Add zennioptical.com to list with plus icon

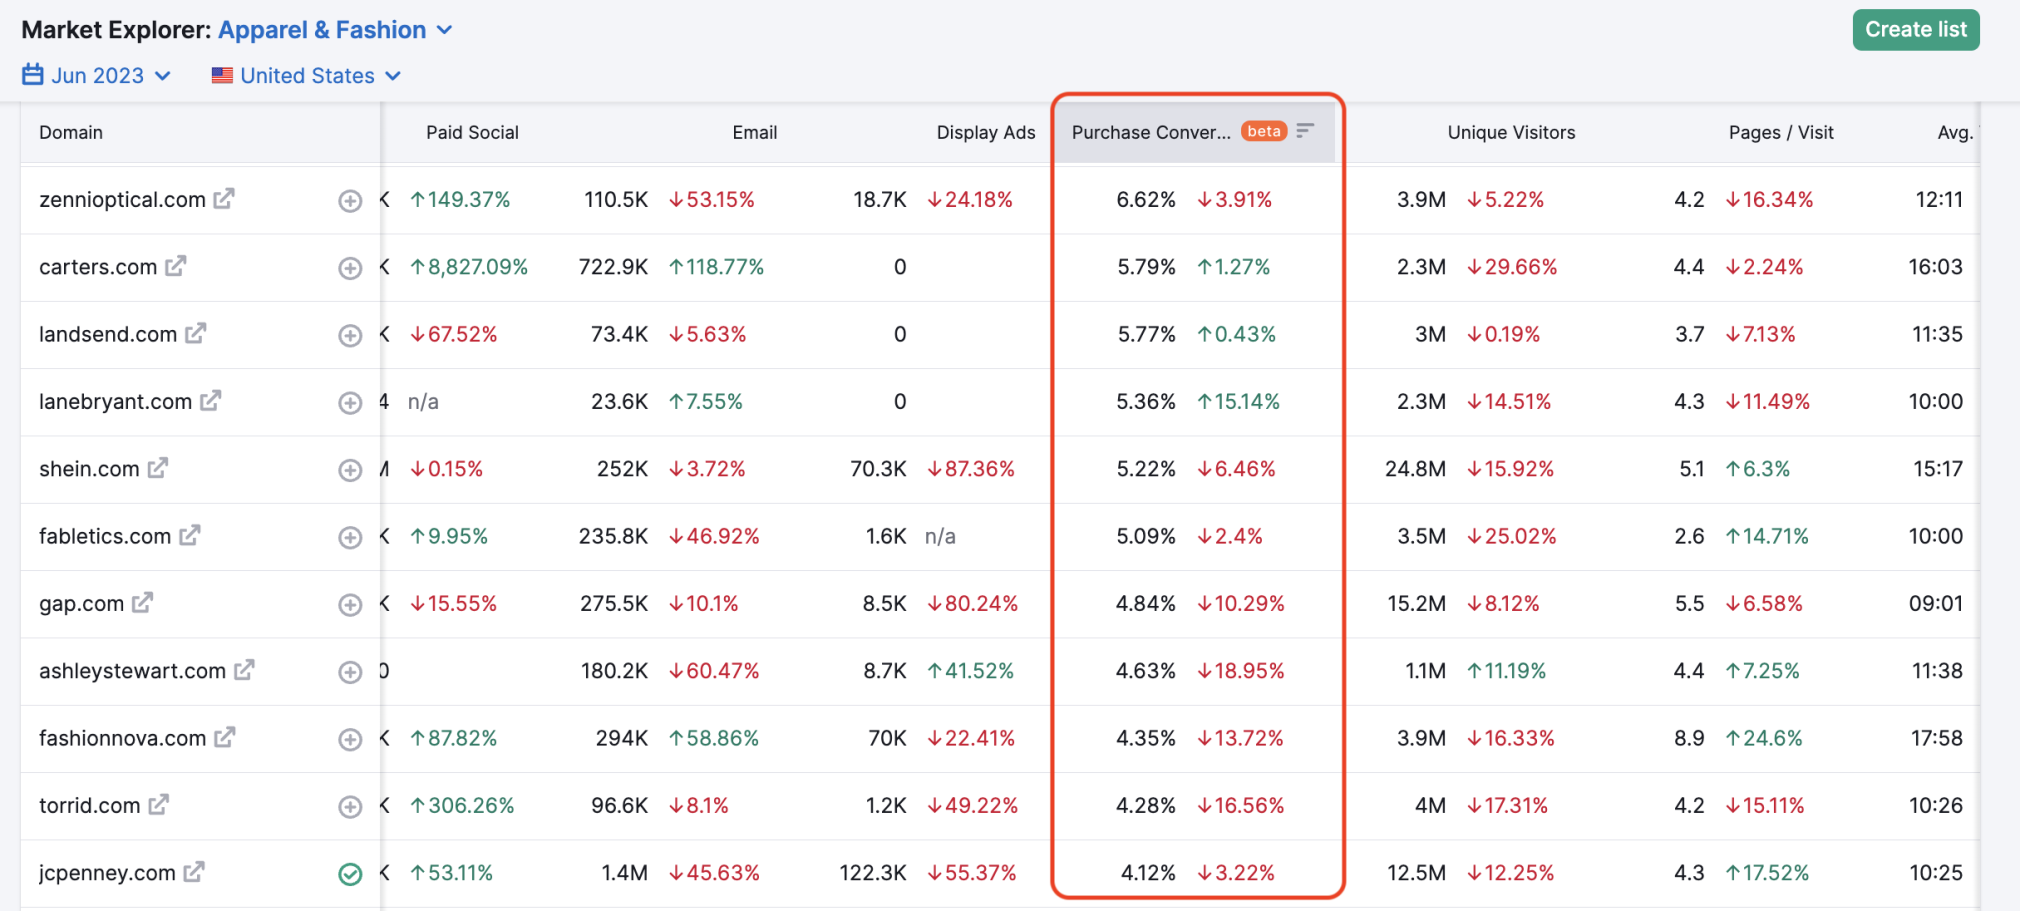coord(350,201)
